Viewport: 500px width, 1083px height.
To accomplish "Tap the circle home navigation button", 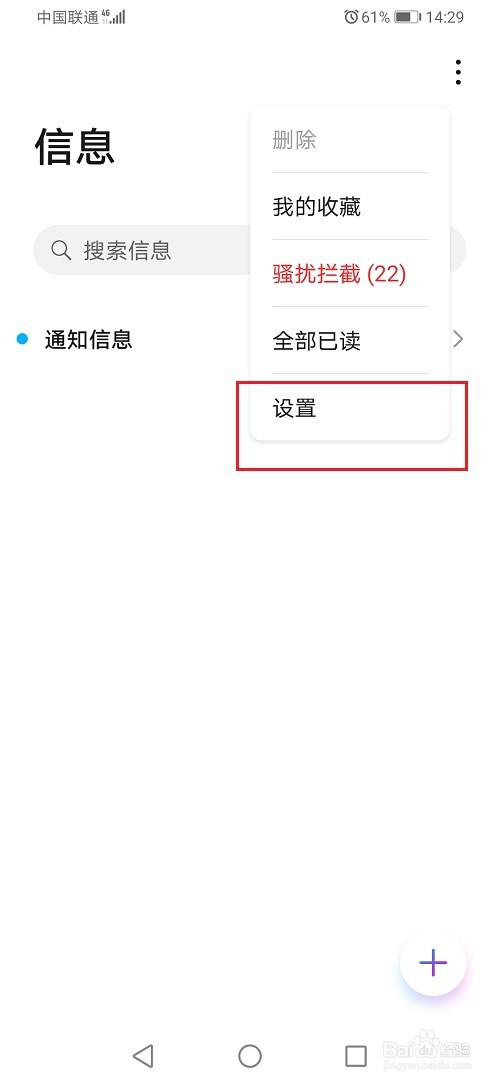I will 250,1055.
